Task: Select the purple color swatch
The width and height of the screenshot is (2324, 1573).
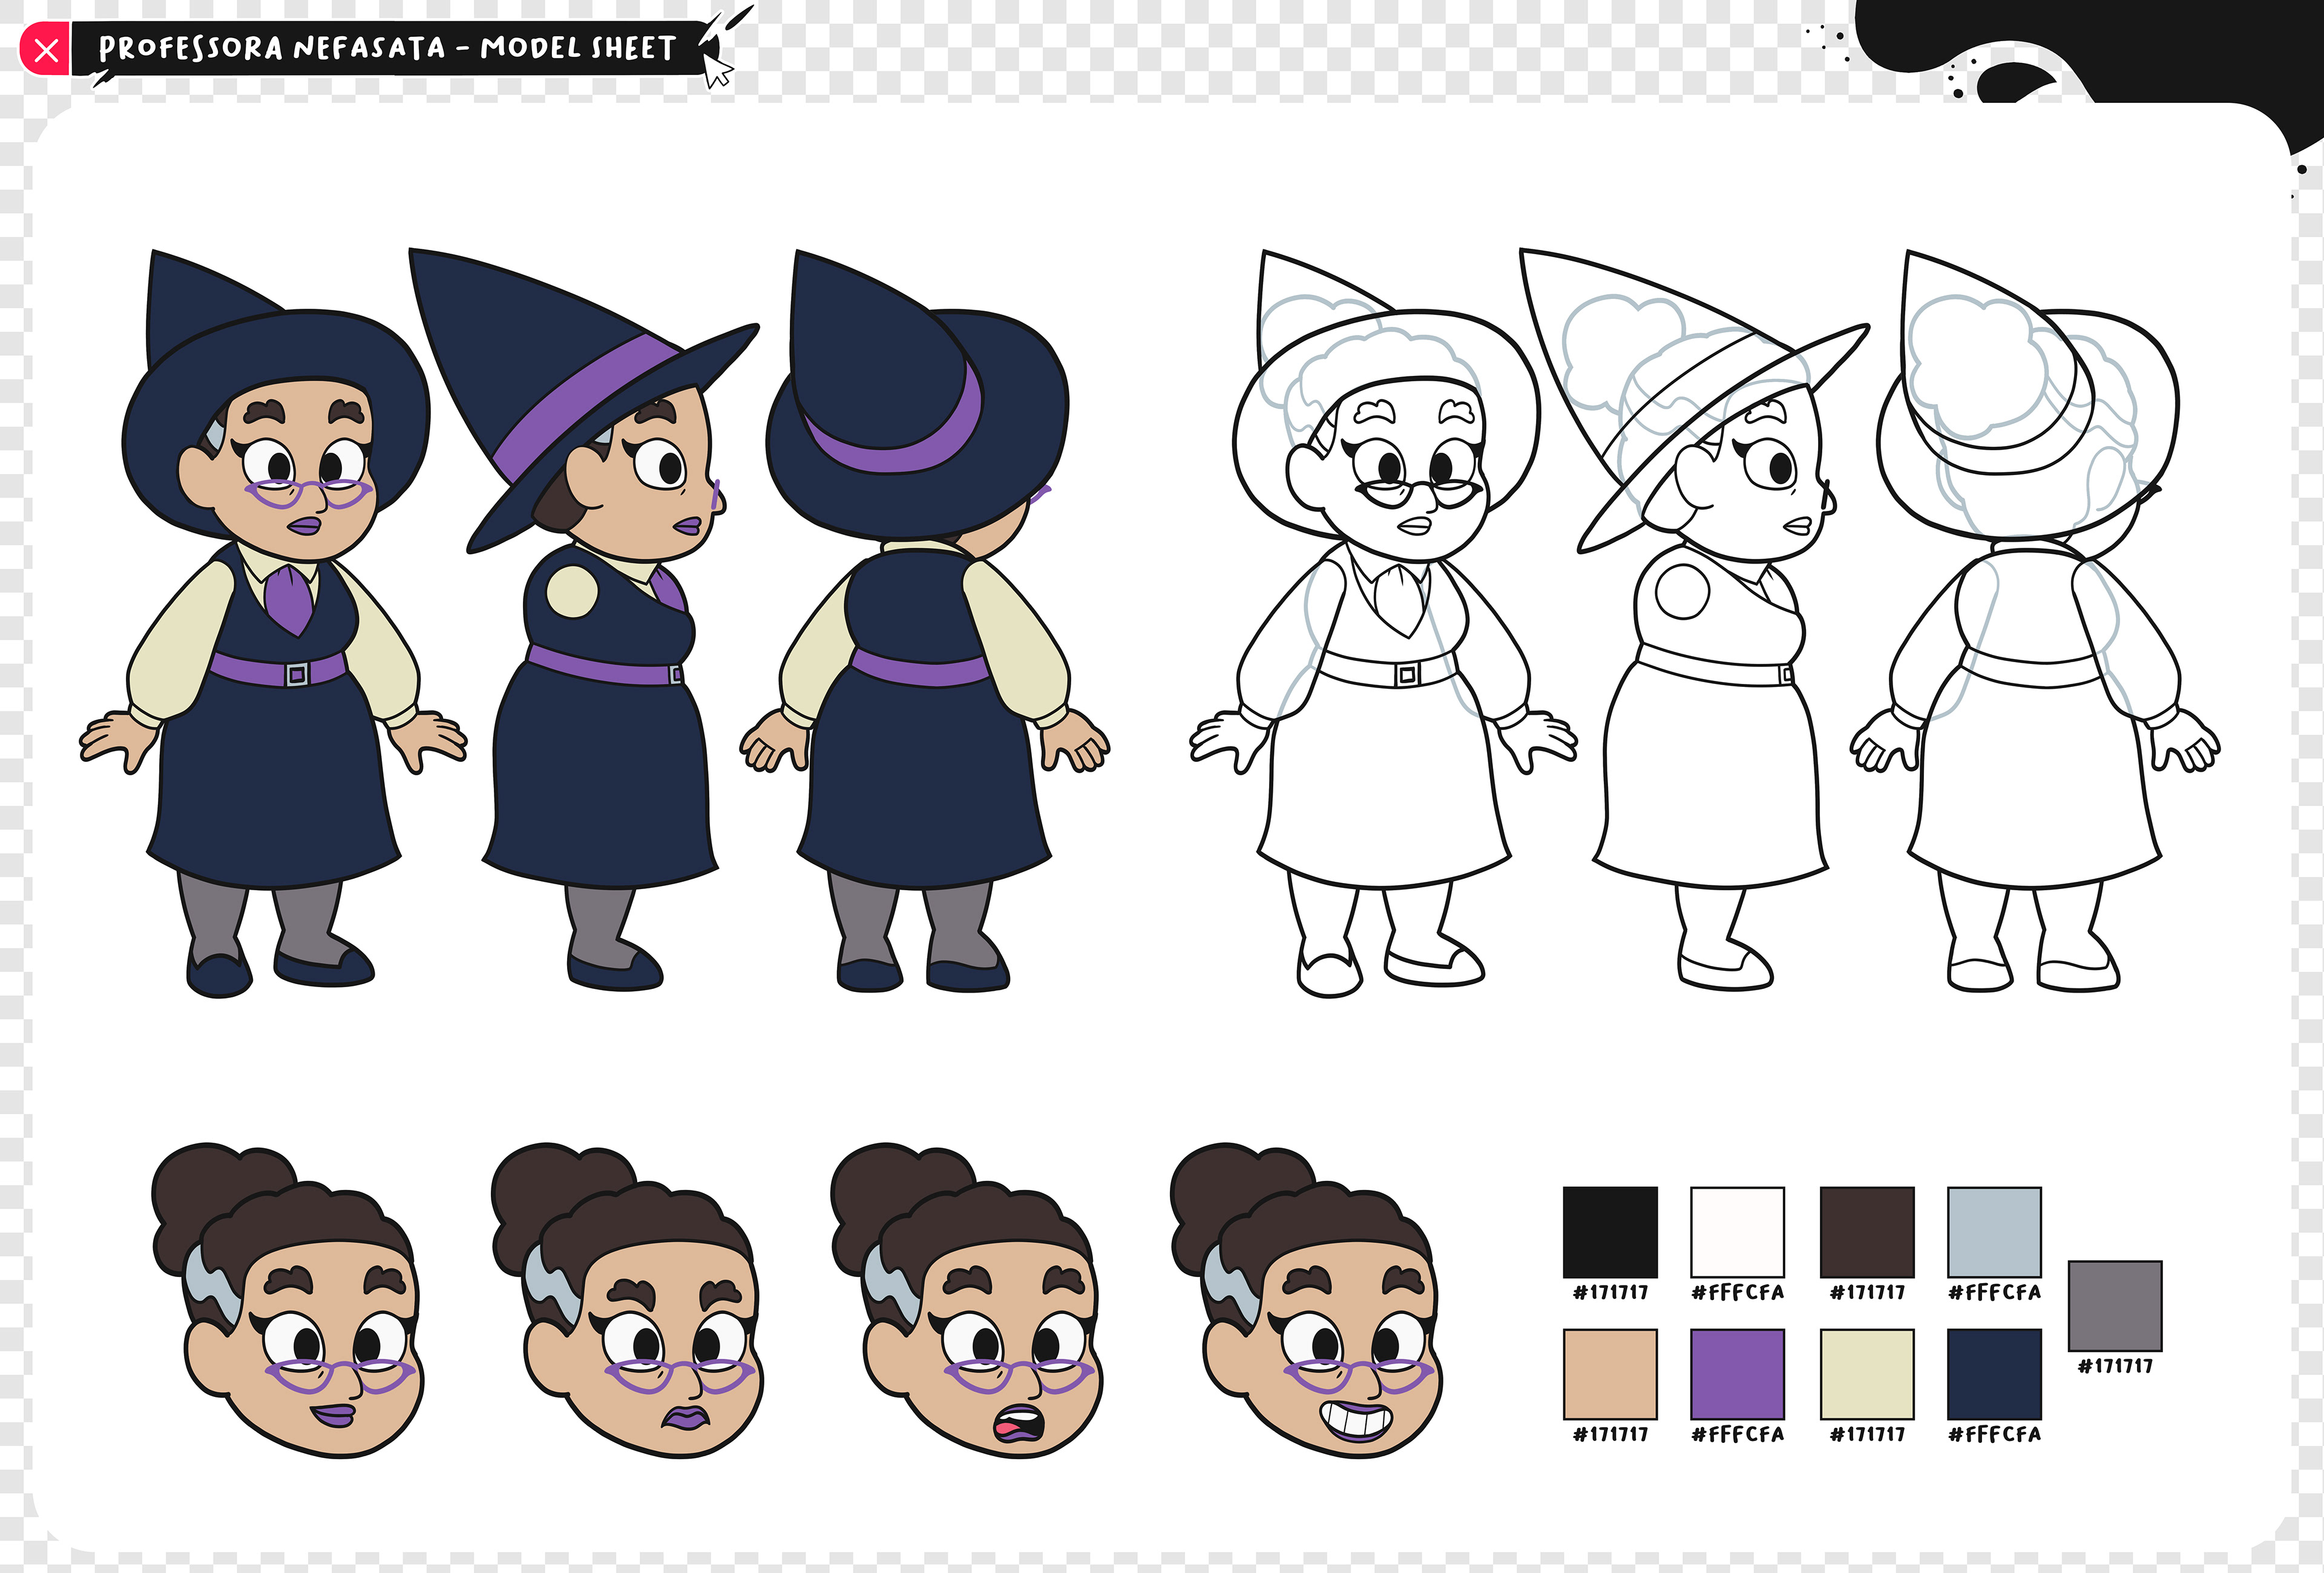Action: coord(1737,1374)
